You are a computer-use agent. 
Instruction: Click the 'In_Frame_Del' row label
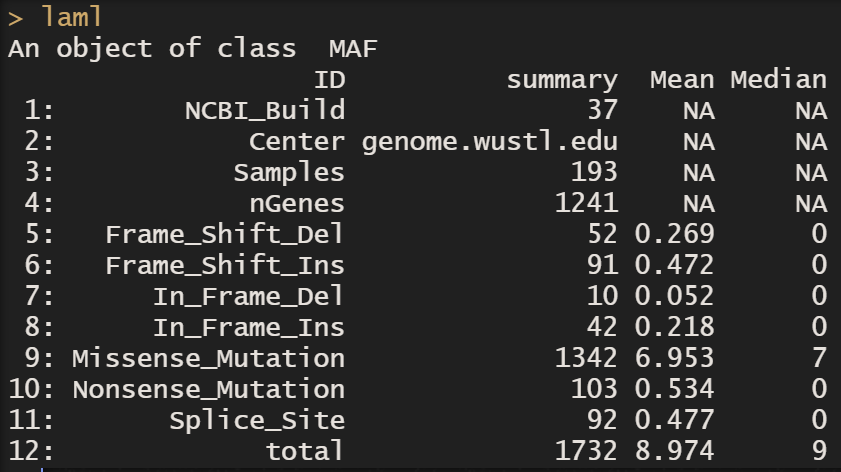coord(249,296)
